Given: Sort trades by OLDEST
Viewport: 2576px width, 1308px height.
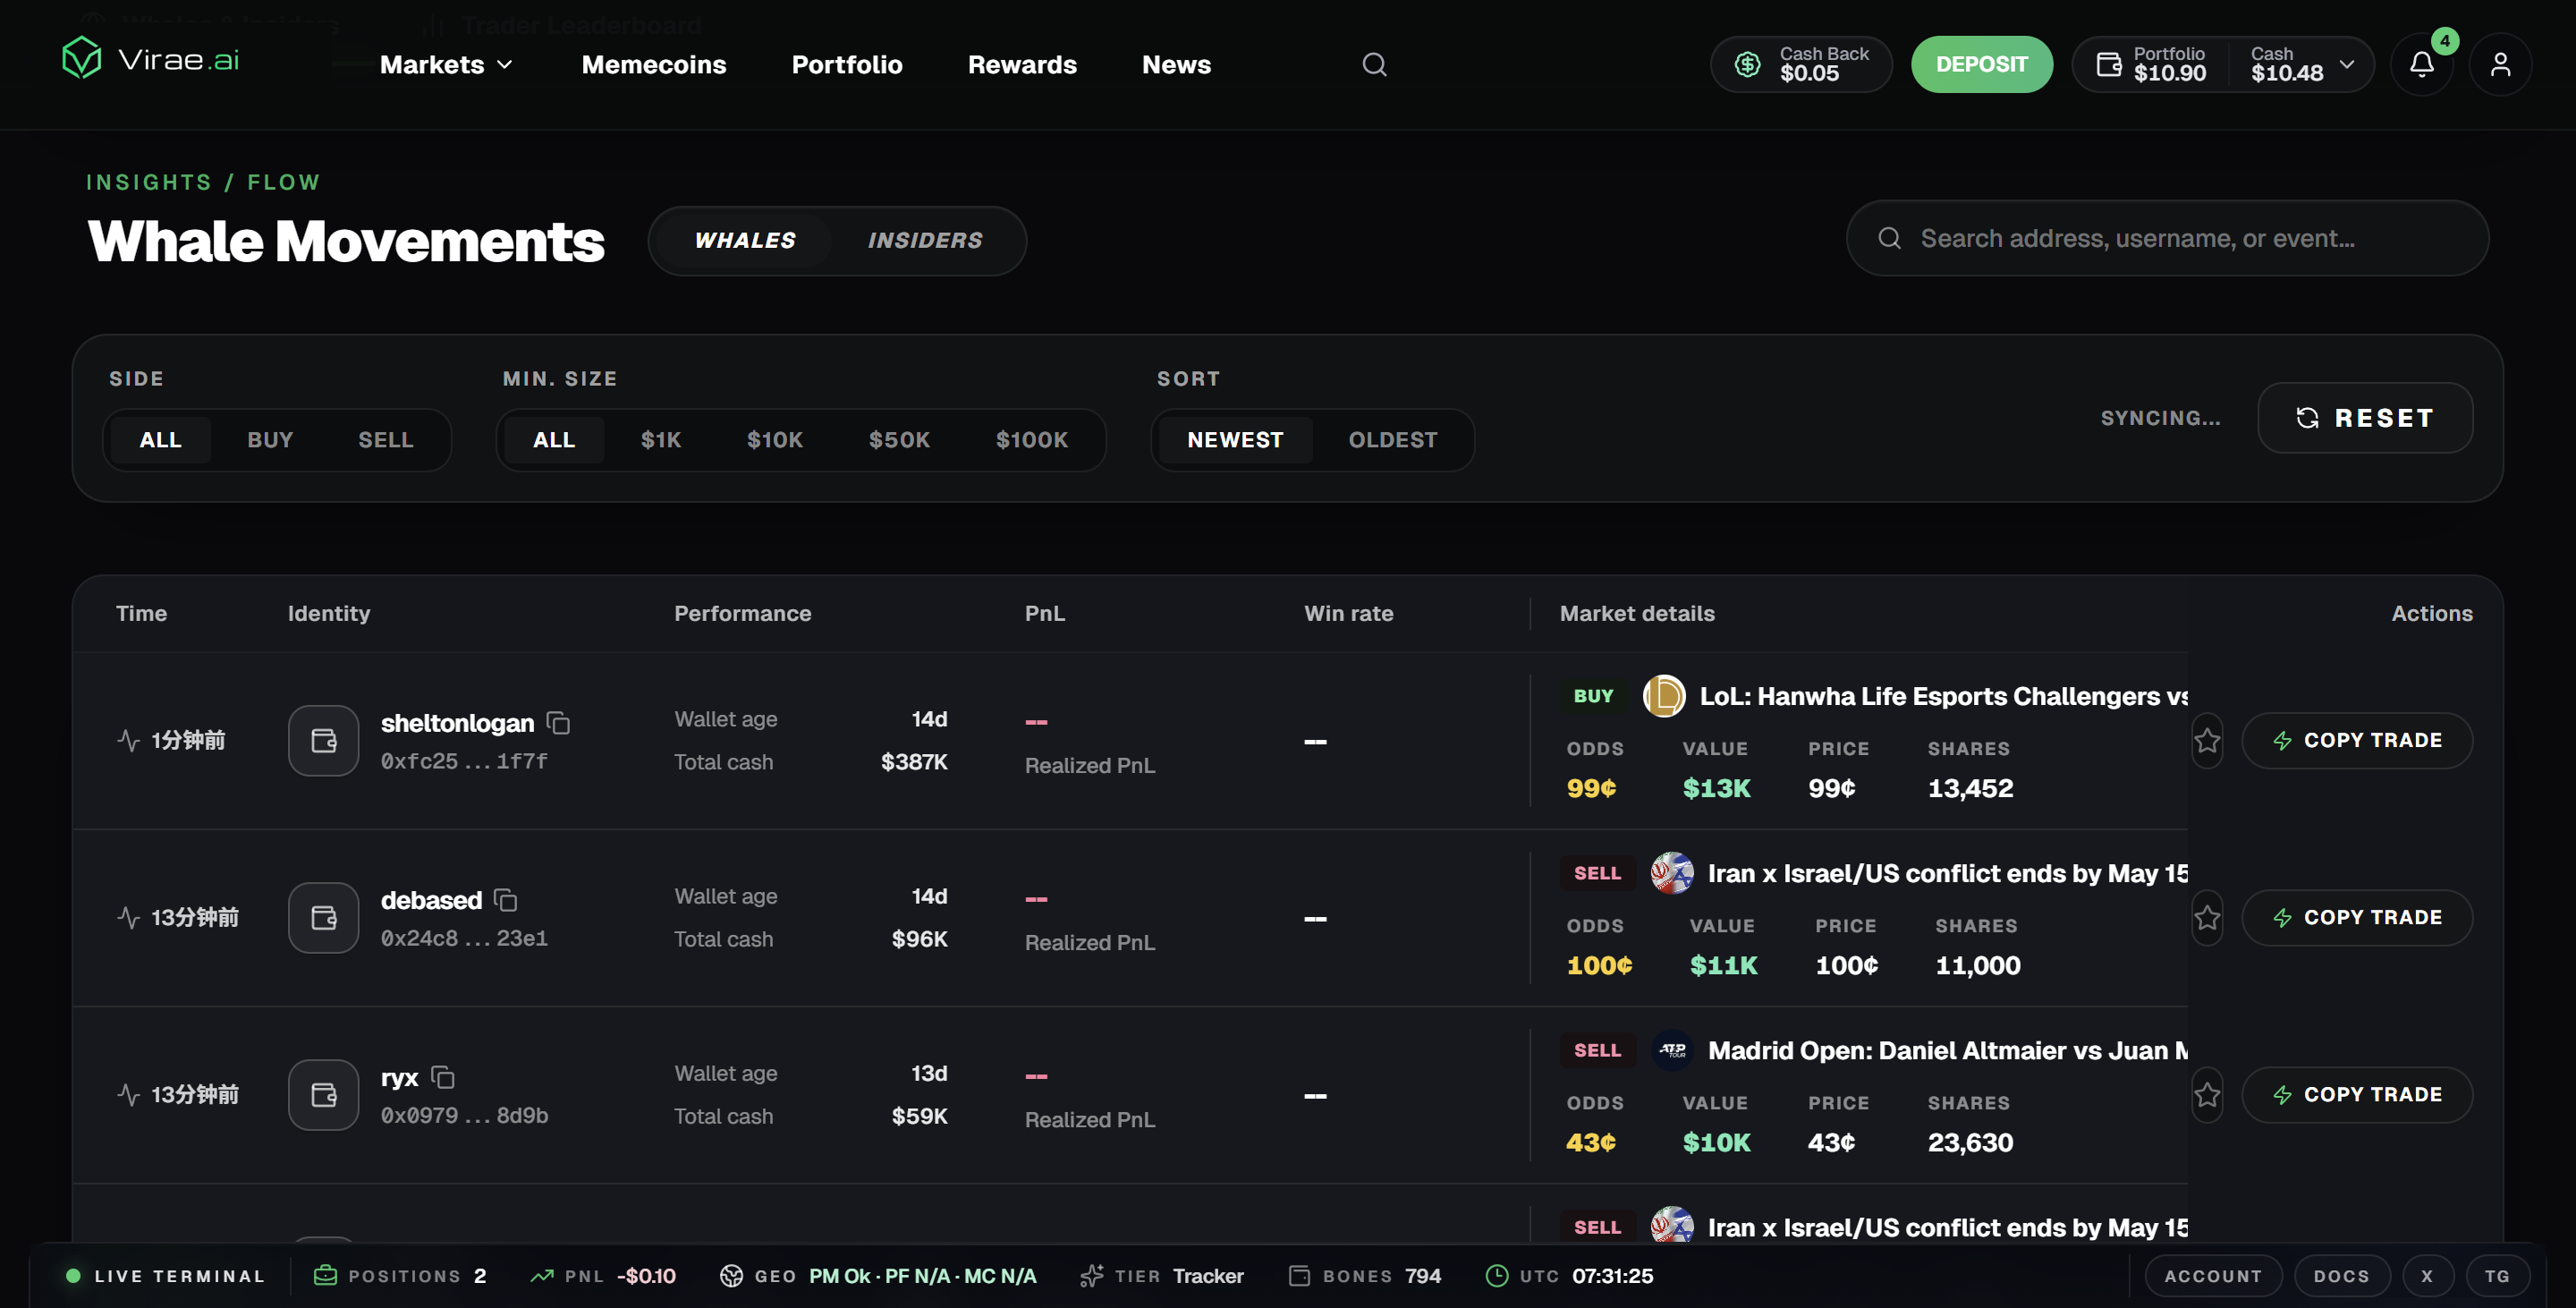Looking at the screenshot, I should pos(1393,440).
